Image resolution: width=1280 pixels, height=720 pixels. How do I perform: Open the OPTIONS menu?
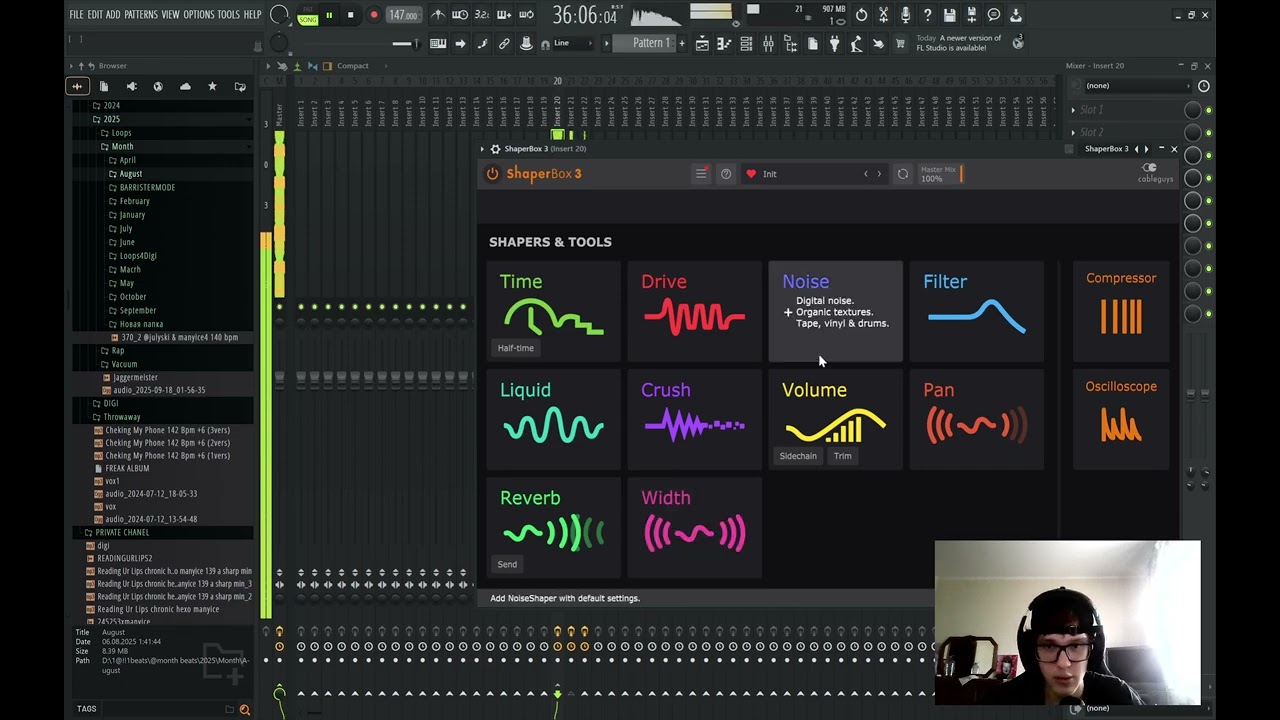(x=198, y=15)
